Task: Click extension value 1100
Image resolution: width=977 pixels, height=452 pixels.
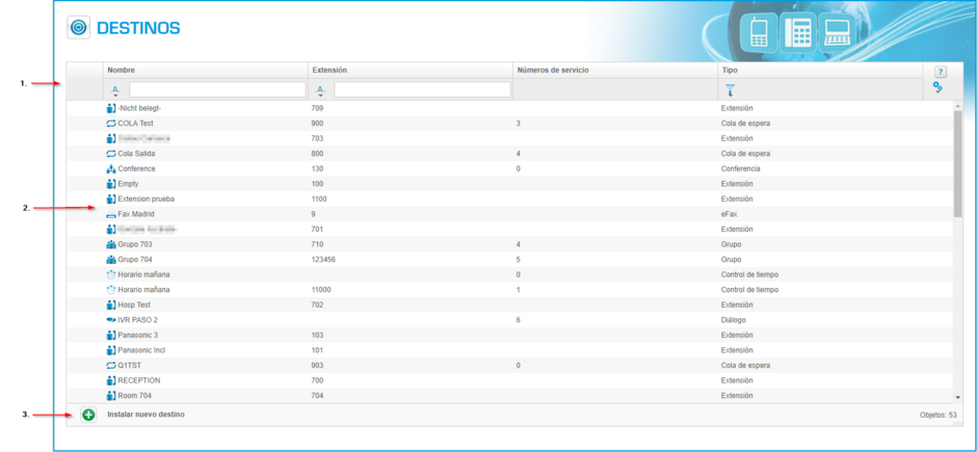Action: [x=319, y=199]
